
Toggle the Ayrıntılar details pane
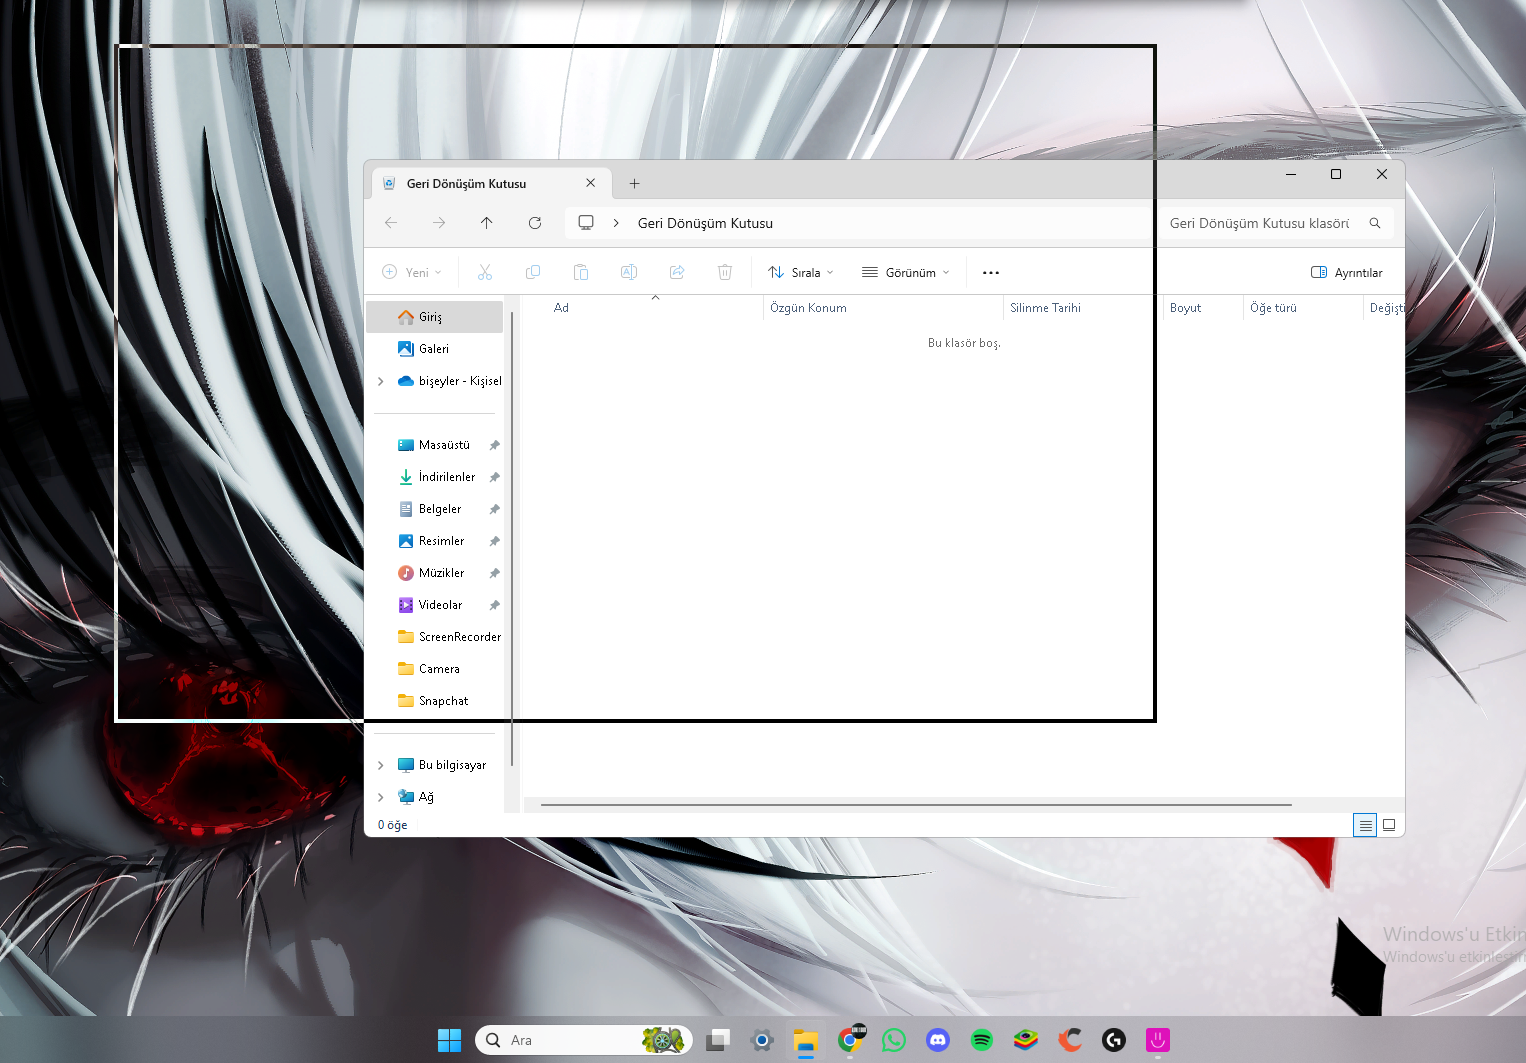tap(1346, 272)
